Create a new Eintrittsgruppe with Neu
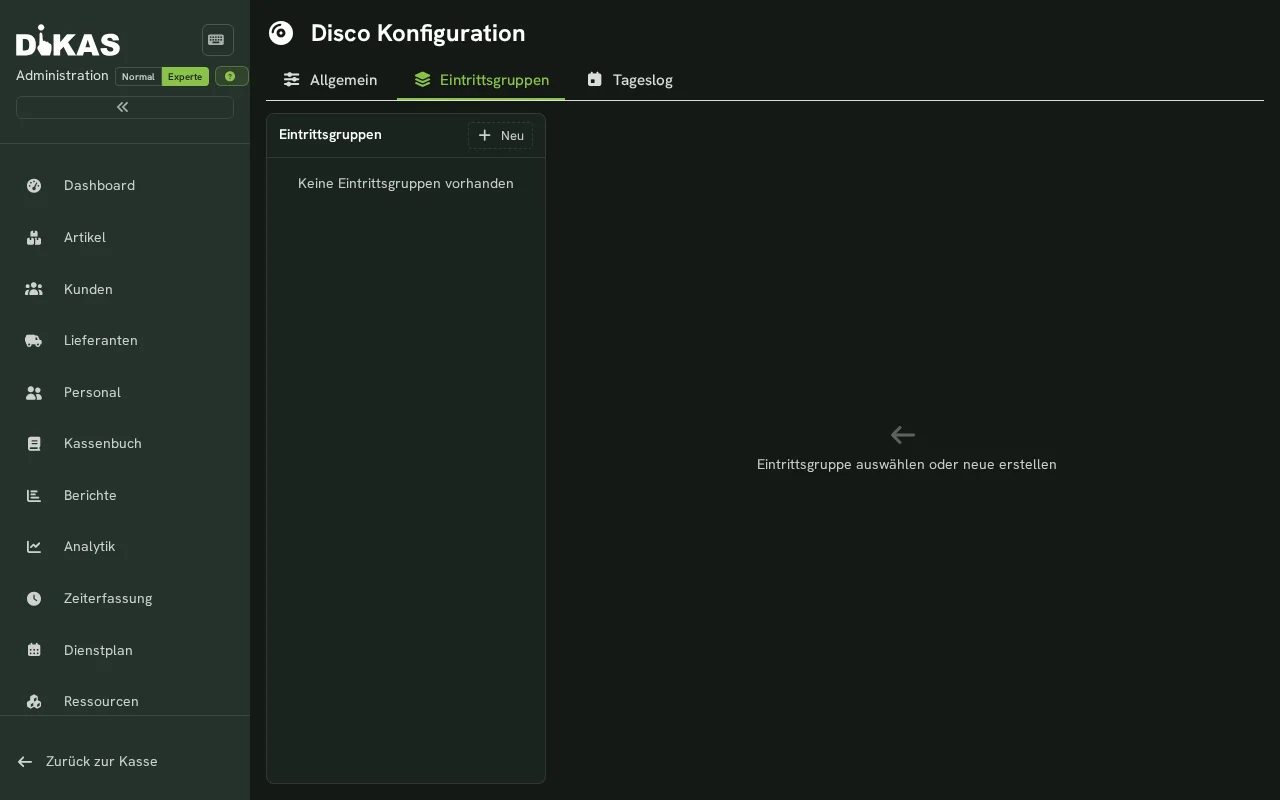 (x=501, y=135)
